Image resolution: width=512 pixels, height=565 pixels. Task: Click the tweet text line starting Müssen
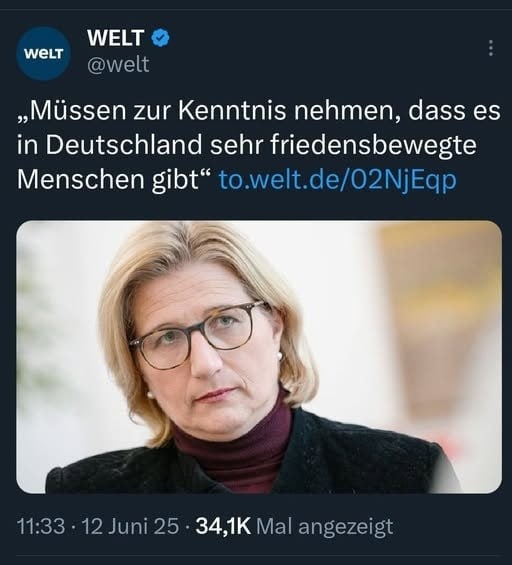click(259, 111)
